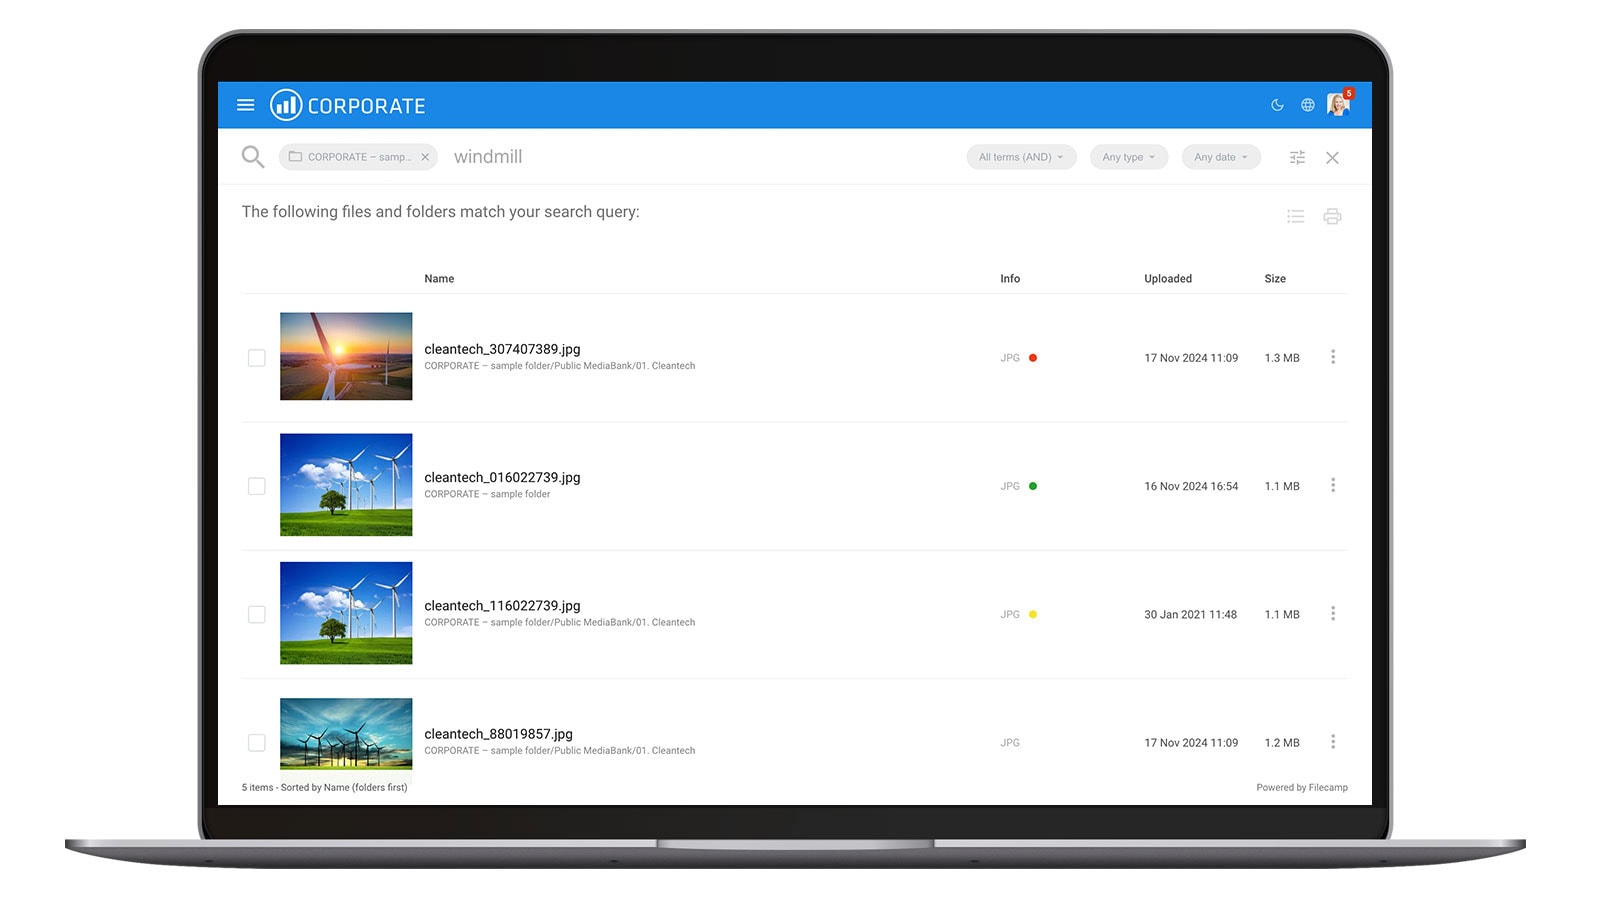Click folder path under cleantech_307407389.jpg
This screenshot has width=1600, height=900.
pos(559,366)
